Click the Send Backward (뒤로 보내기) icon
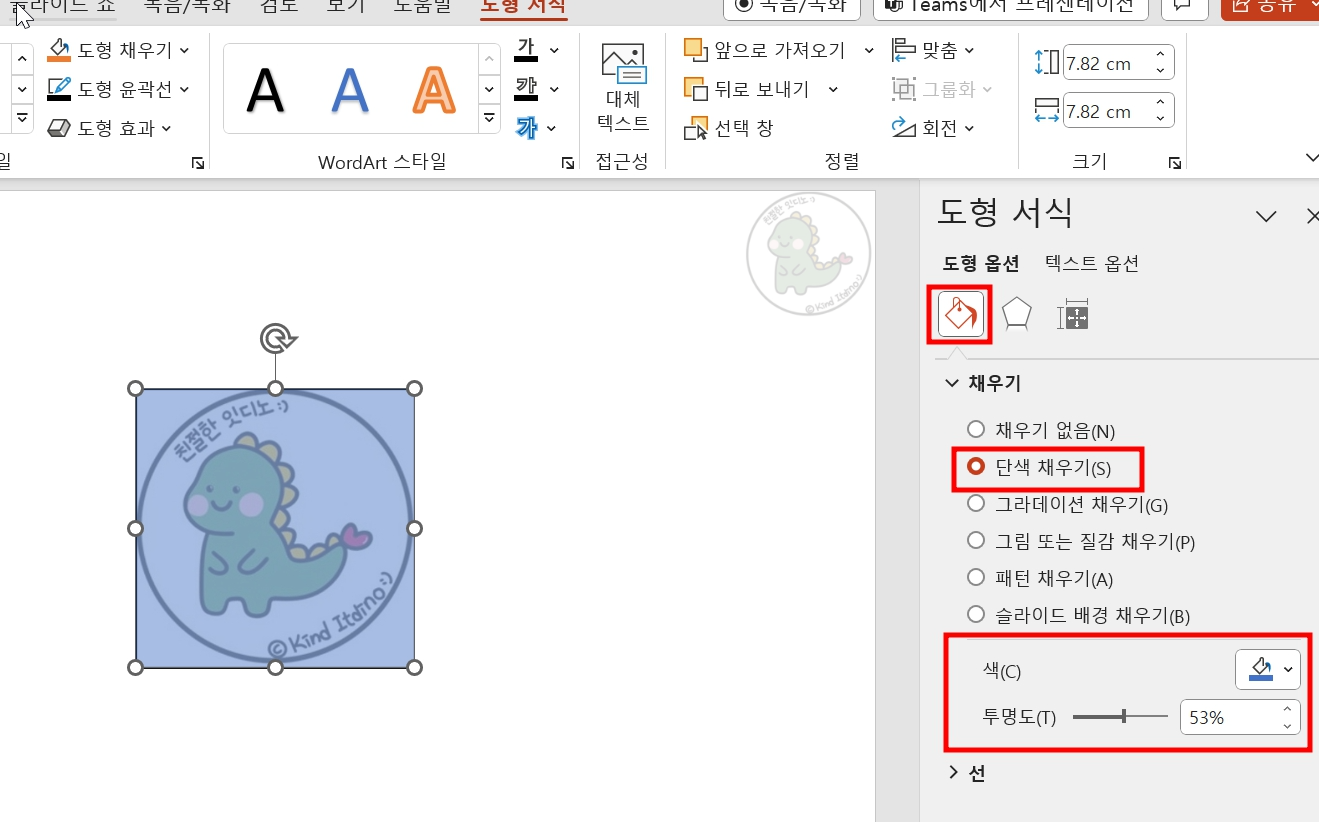 pos(694,89)
